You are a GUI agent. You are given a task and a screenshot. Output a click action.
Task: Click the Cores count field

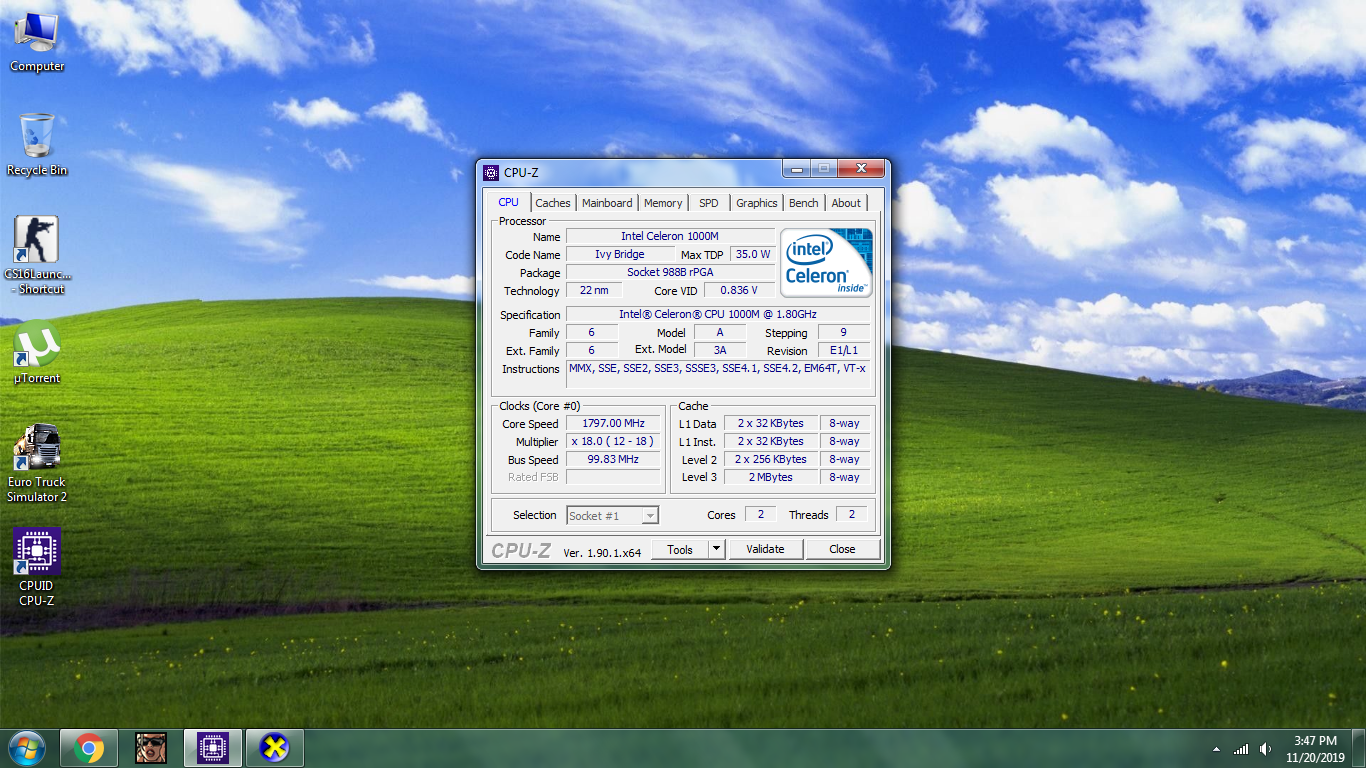click(760, 514)
